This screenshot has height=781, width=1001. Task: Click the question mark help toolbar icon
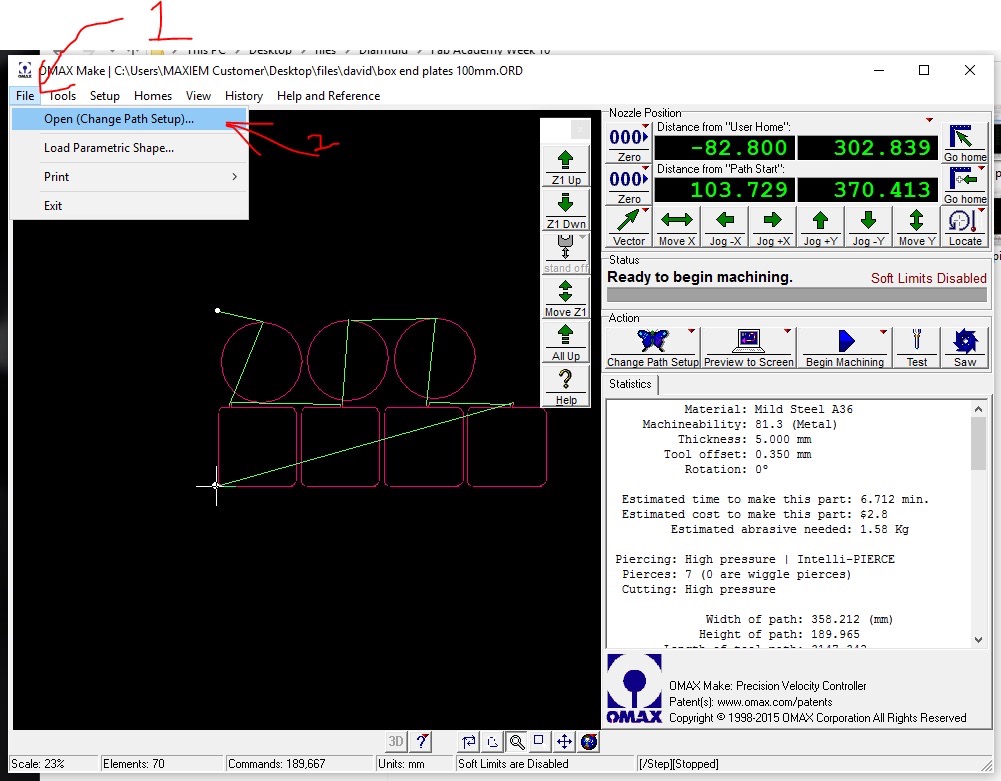pos(421,741)
